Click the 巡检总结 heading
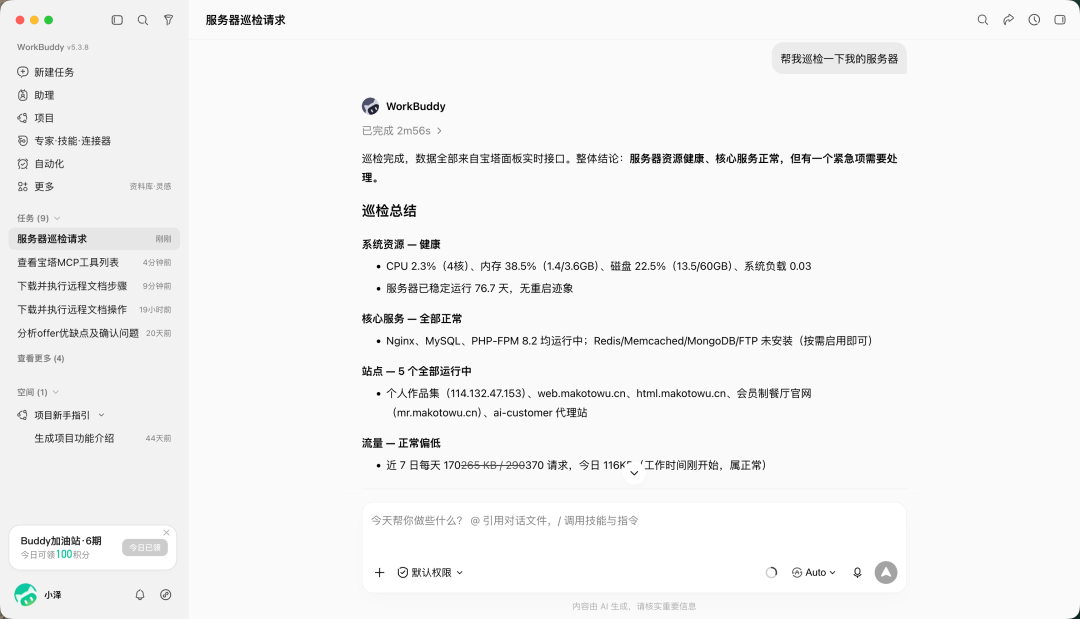Screen dimensions: 1080x619 pos(389,211)
